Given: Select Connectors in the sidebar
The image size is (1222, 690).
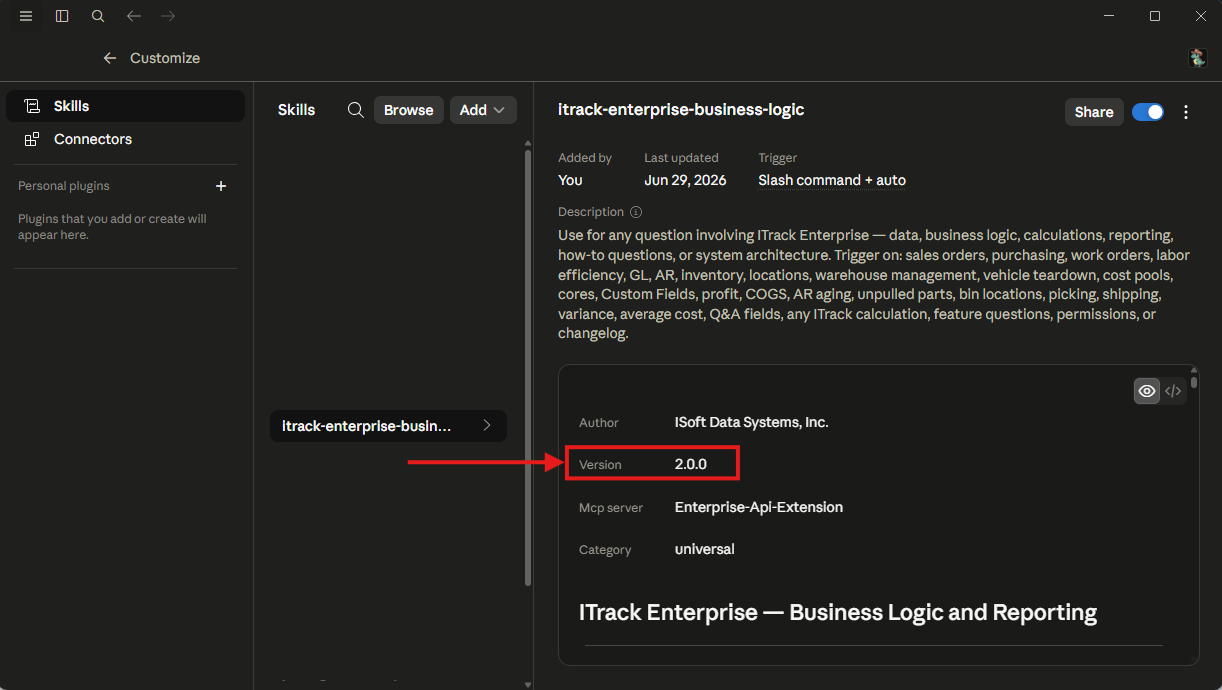Looking at the screenshot, I should [x=125, y=139].
